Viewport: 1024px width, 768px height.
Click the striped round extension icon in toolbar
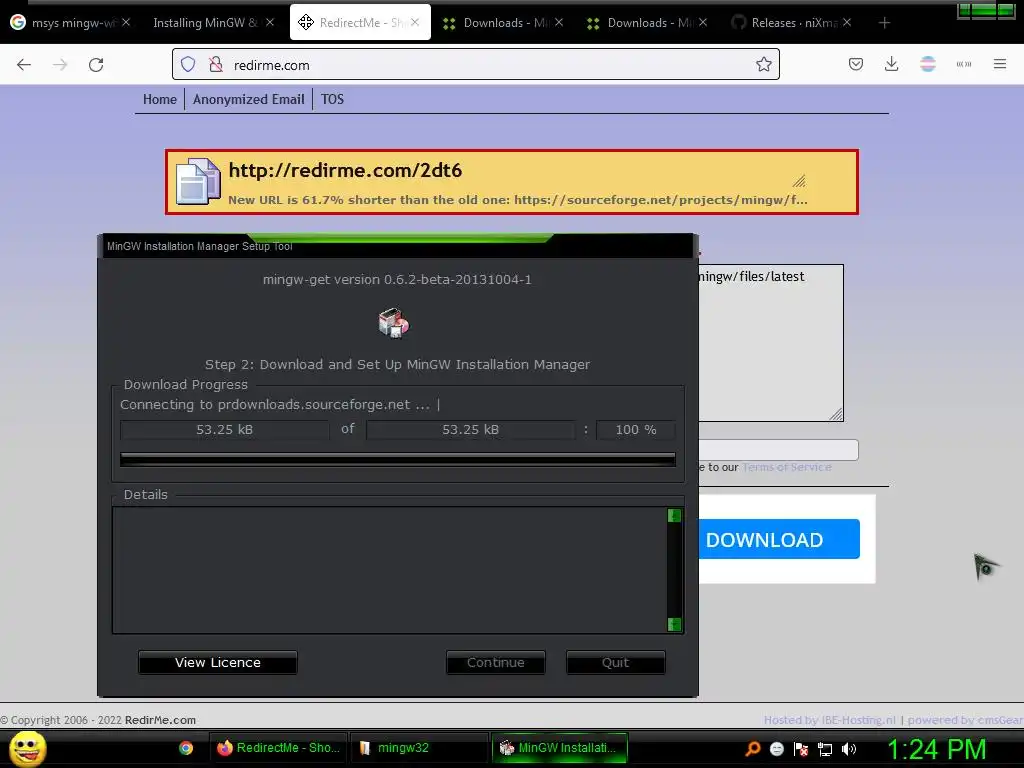pyautogui.click(x=928, y=64)
